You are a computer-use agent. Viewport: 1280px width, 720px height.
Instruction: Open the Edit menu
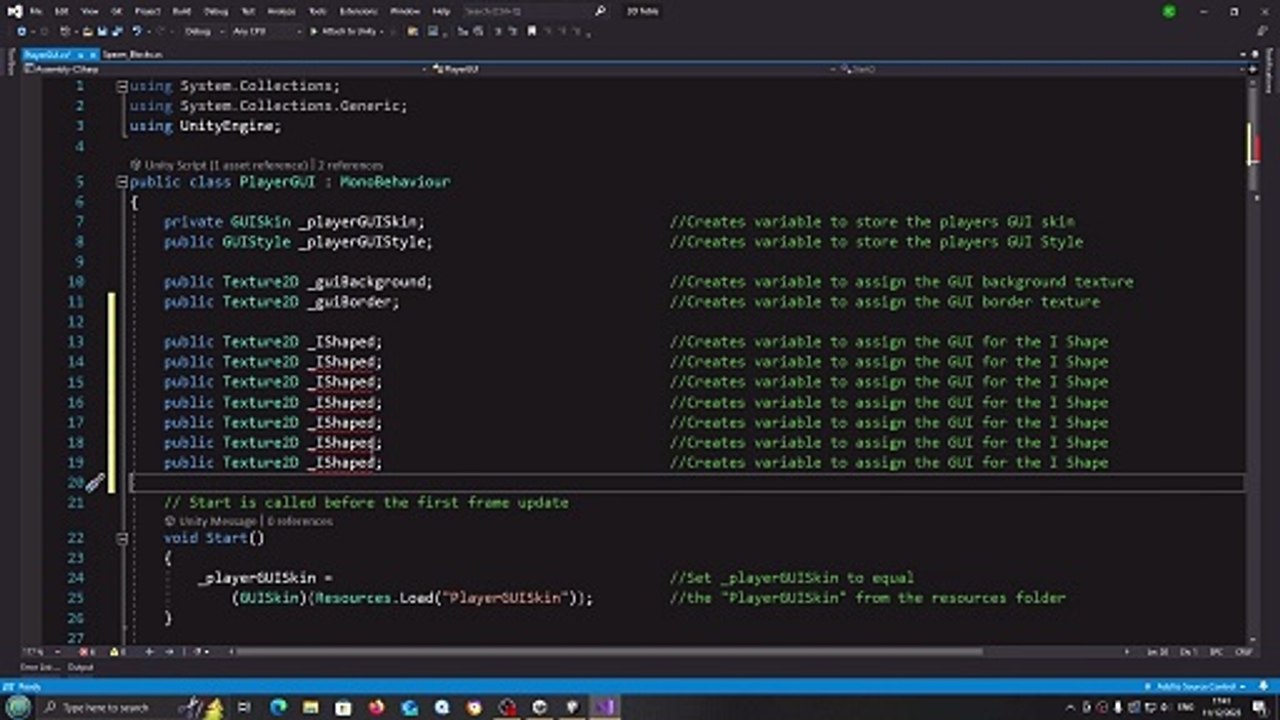62,11
